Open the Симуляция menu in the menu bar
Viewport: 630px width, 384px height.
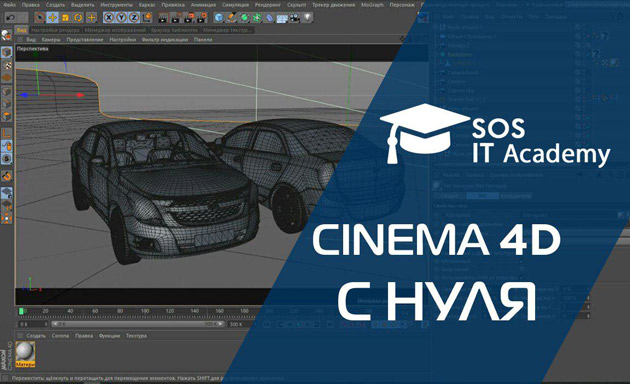235,5
